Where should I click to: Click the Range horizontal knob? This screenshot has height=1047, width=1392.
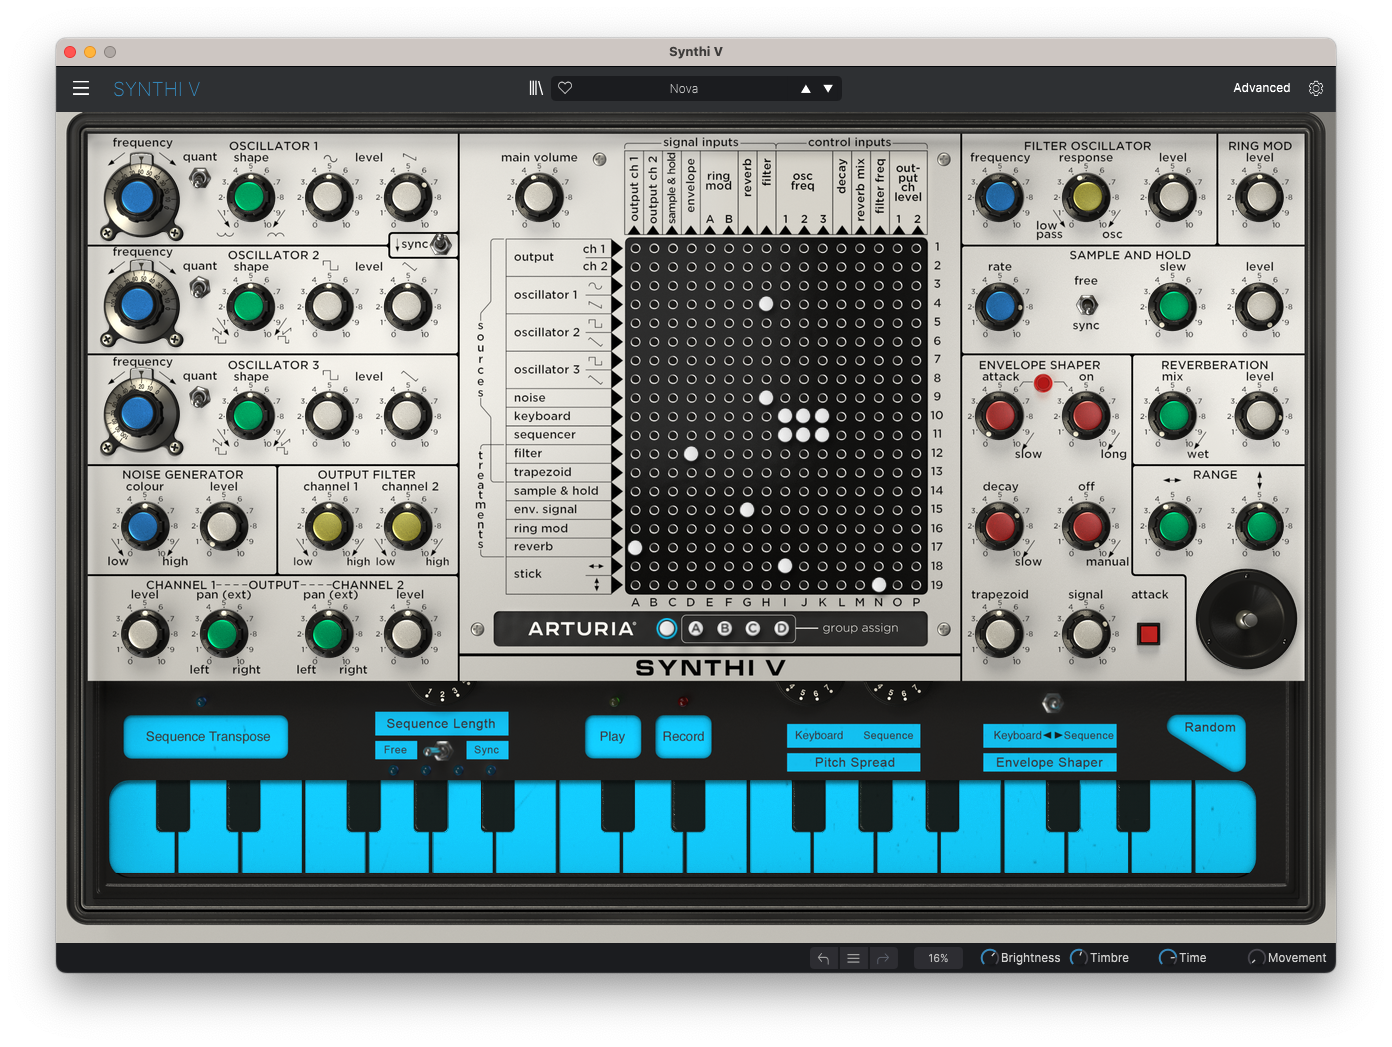(x=1173, y=525)
